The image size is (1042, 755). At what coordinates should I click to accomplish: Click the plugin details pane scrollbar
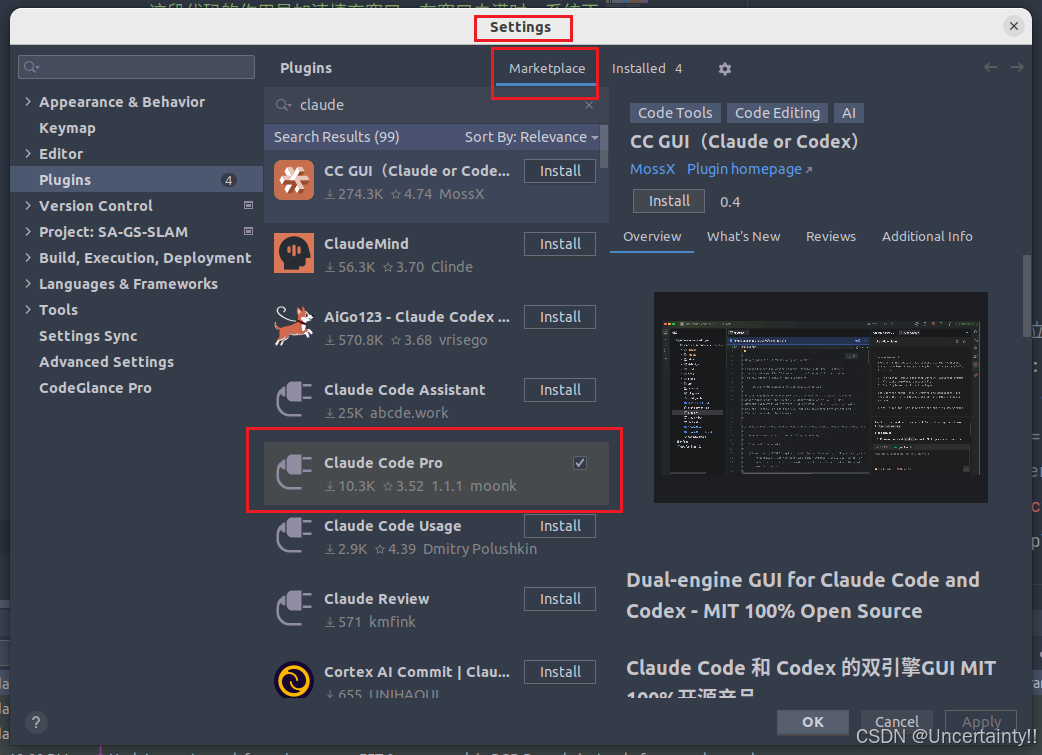tap(1027, 296)
